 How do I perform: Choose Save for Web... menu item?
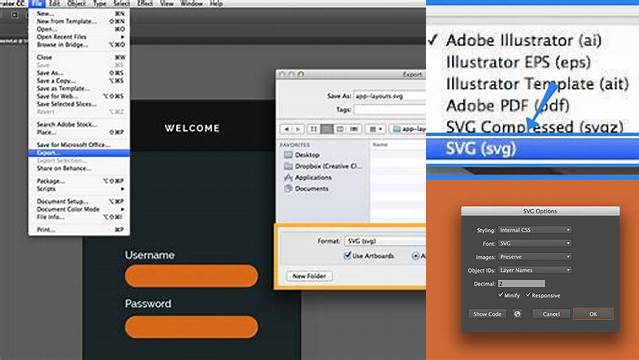(79, 96)
